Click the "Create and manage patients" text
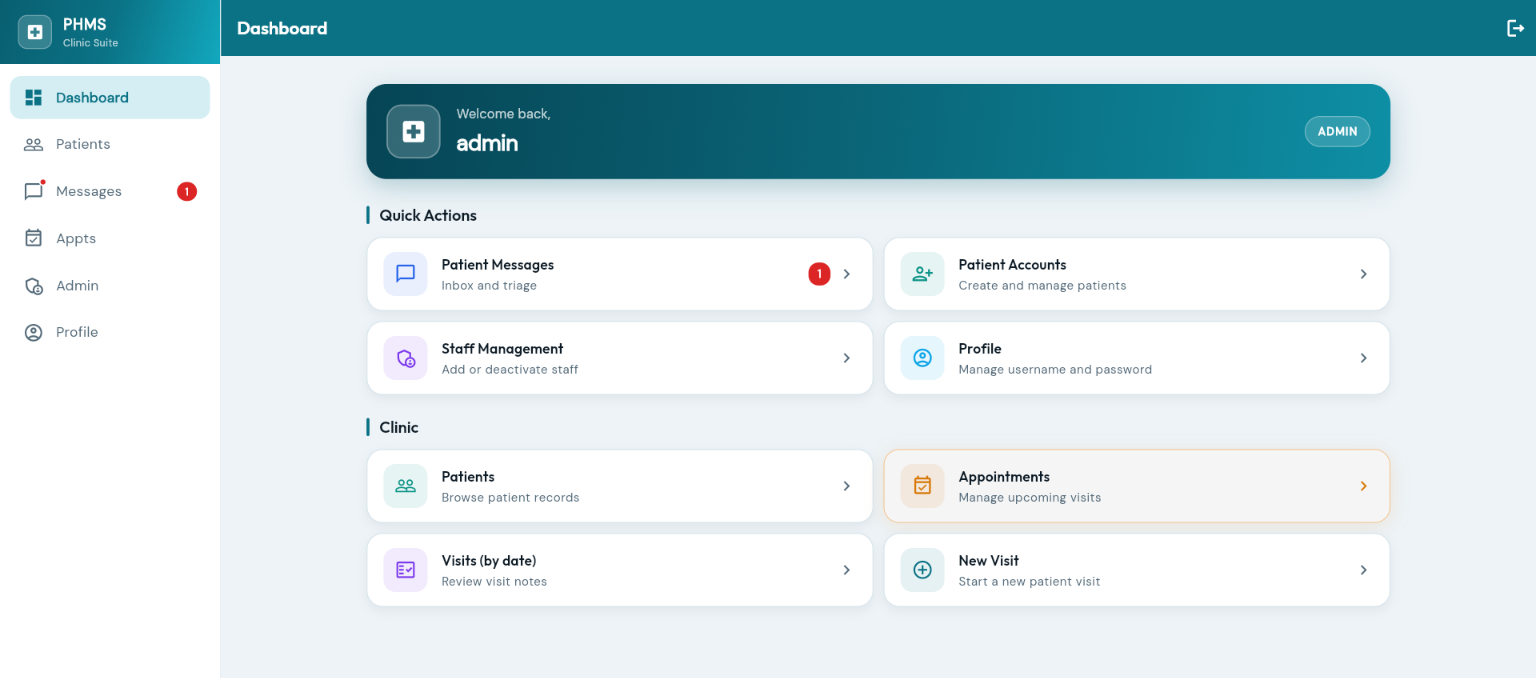 (x=1042, y=285)
